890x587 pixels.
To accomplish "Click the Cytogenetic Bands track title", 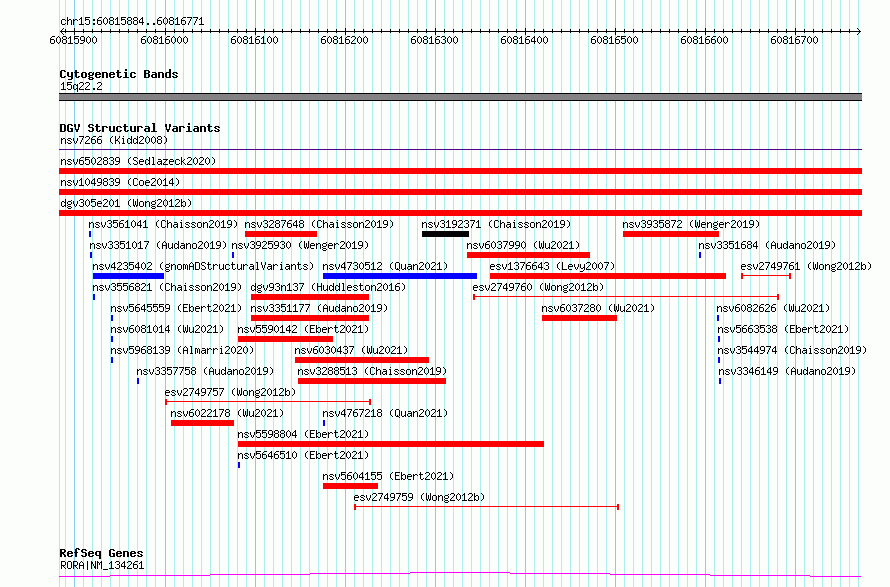I will pyautogui.click(x=119, y=74).
